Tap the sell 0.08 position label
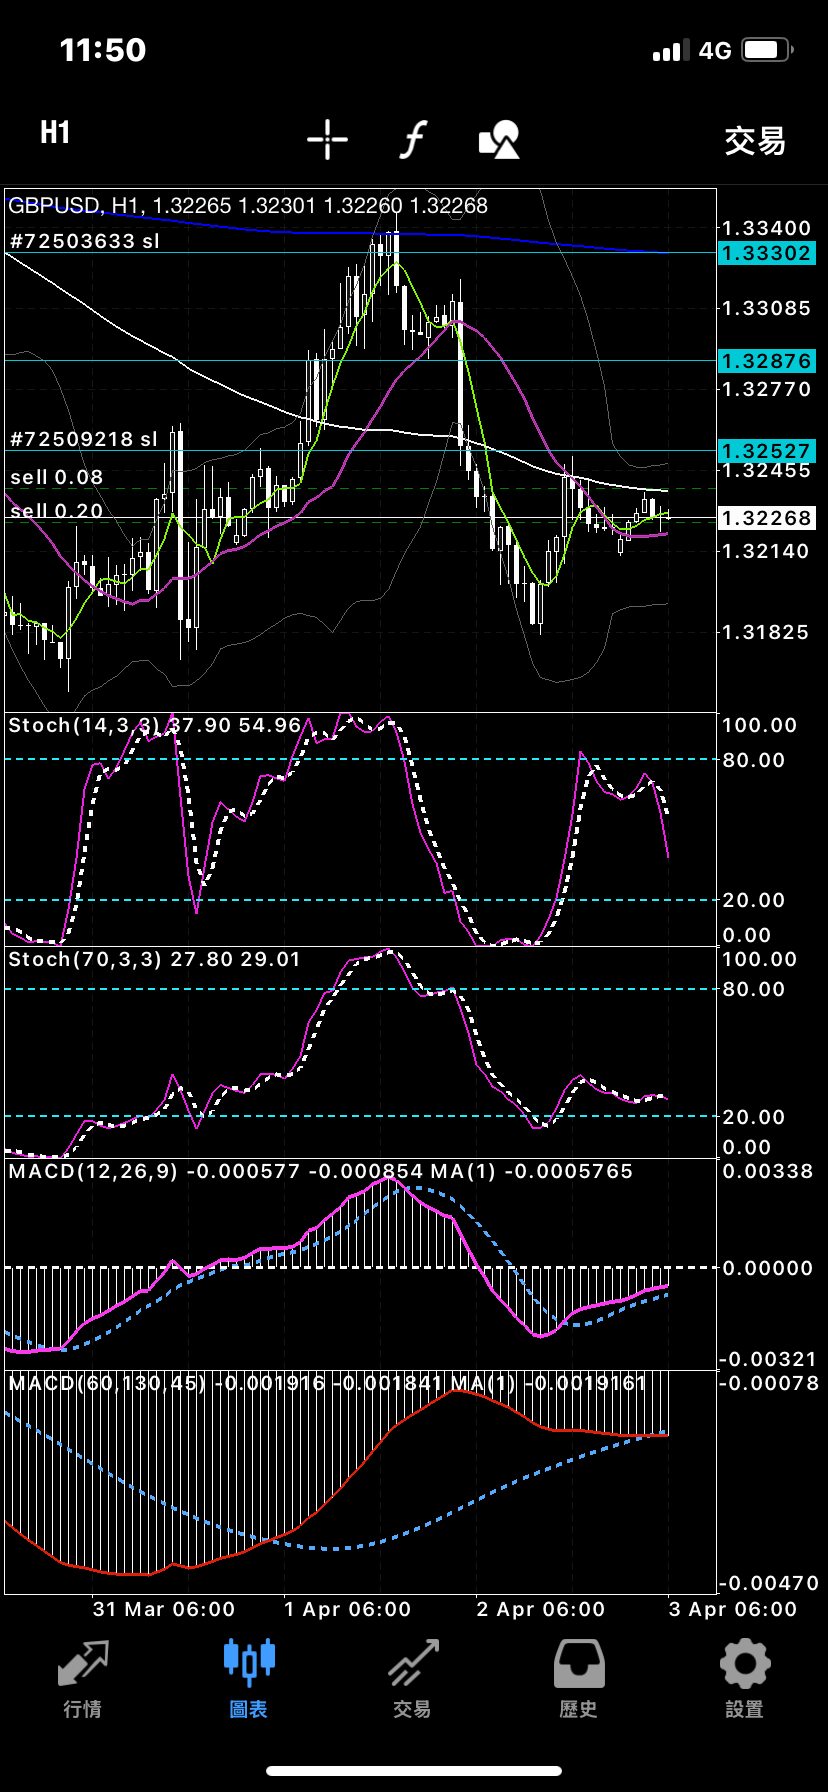 [57, 477]
